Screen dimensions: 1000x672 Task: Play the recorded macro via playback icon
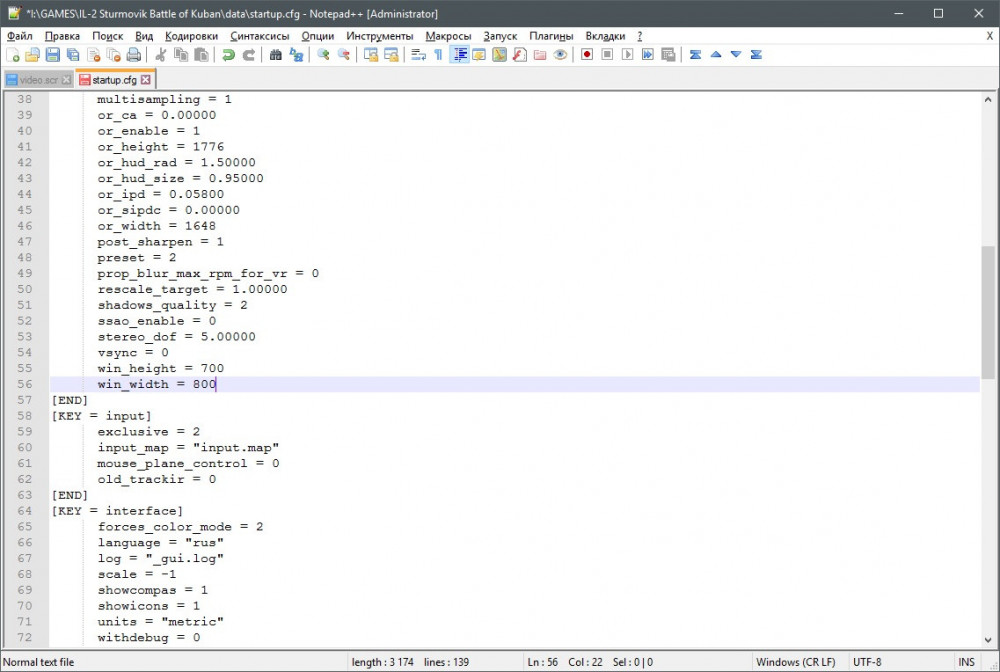(628, 55)
